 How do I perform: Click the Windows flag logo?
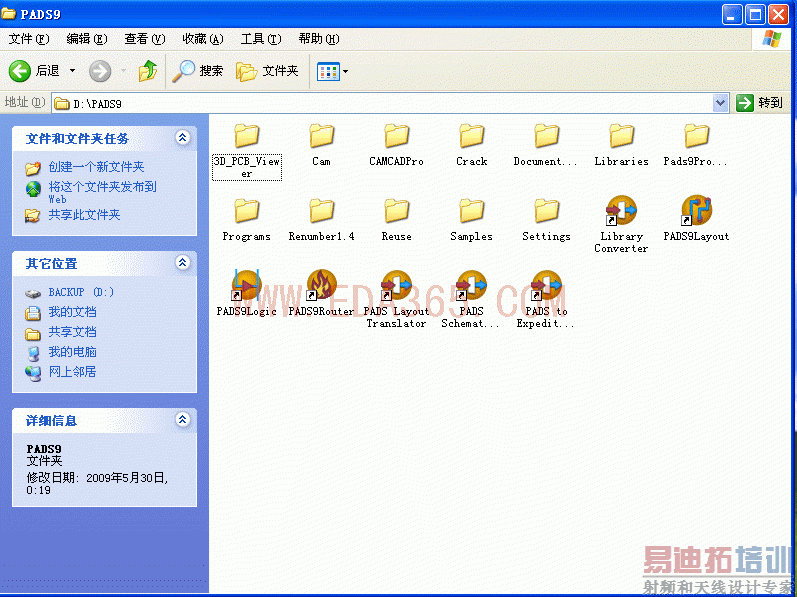click(772, 39)
